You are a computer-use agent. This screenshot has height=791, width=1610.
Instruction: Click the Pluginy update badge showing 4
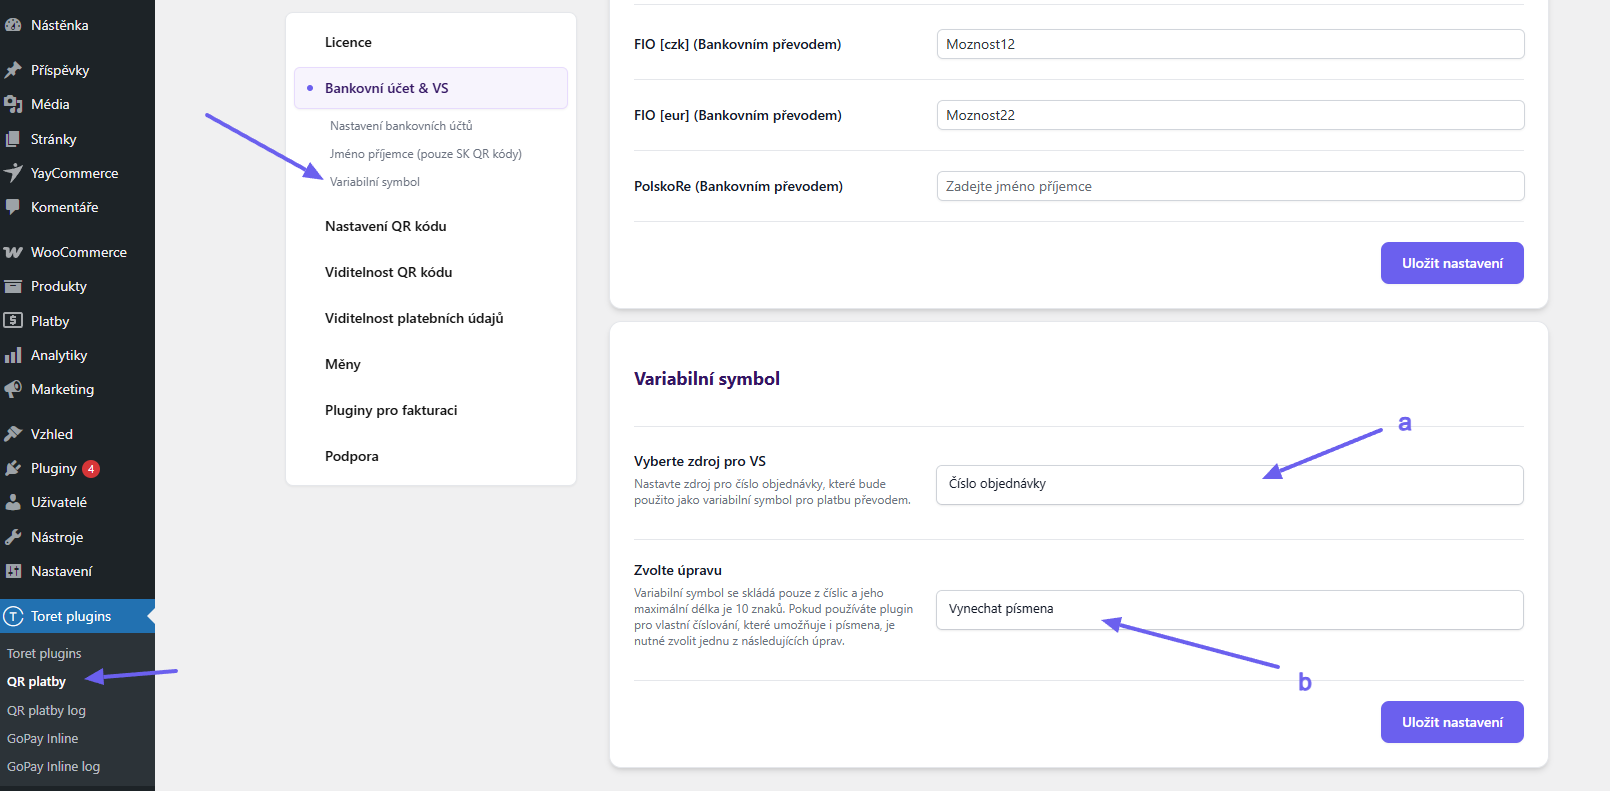(x=91, y=468)
